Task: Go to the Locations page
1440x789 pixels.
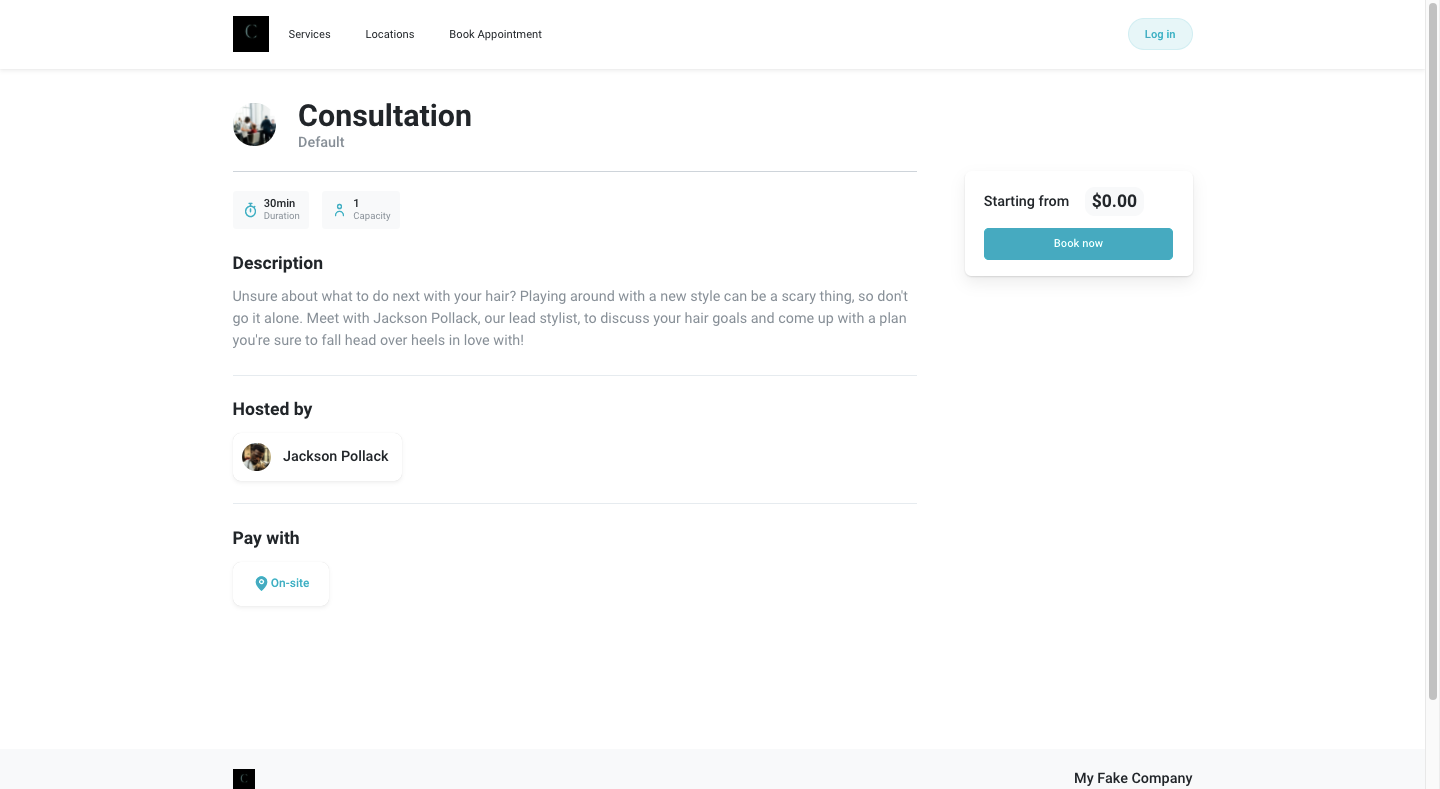Action: point(389,34)
